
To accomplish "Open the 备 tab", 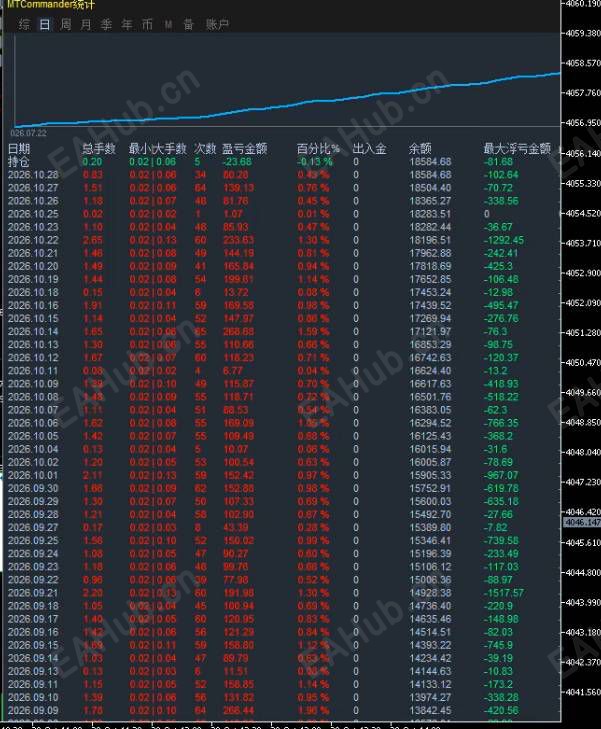I will [x=188, y=24].
